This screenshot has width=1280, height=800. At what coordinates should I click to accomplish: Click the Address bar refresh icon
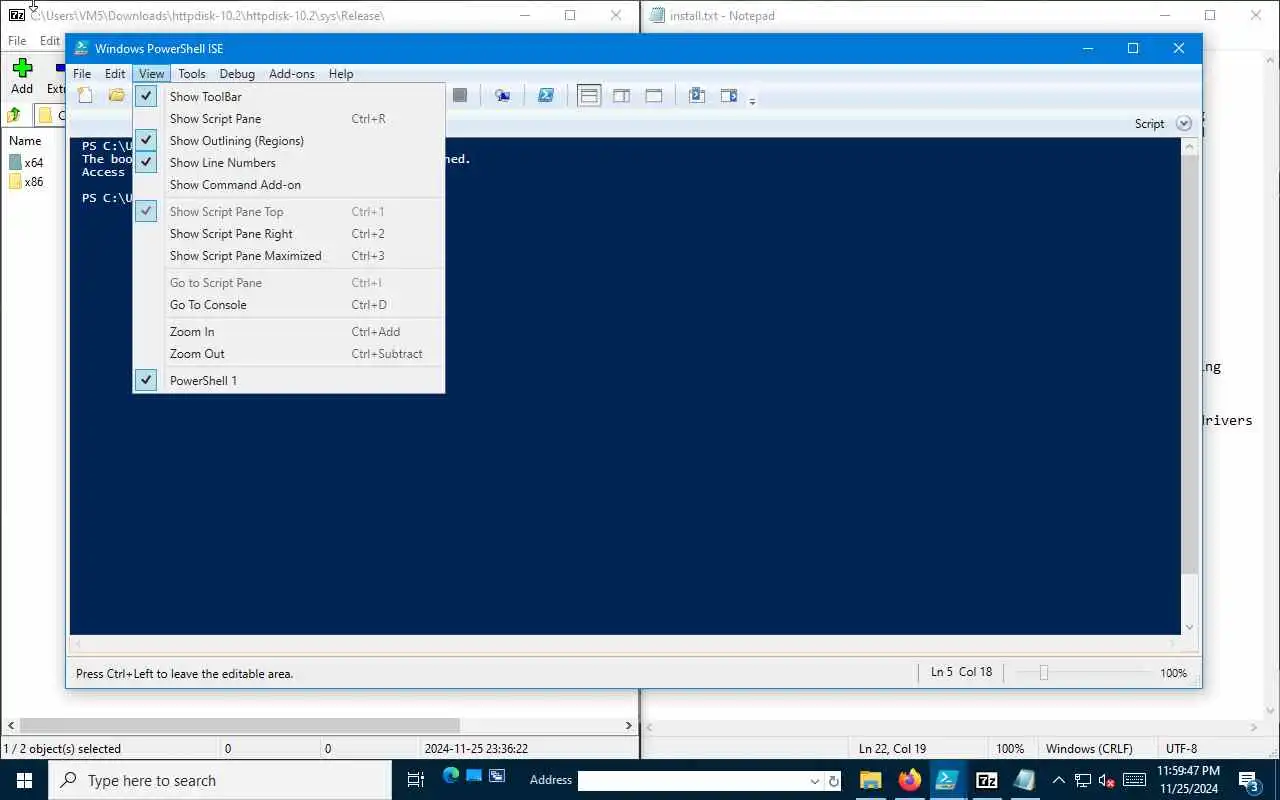coord(833,781)
